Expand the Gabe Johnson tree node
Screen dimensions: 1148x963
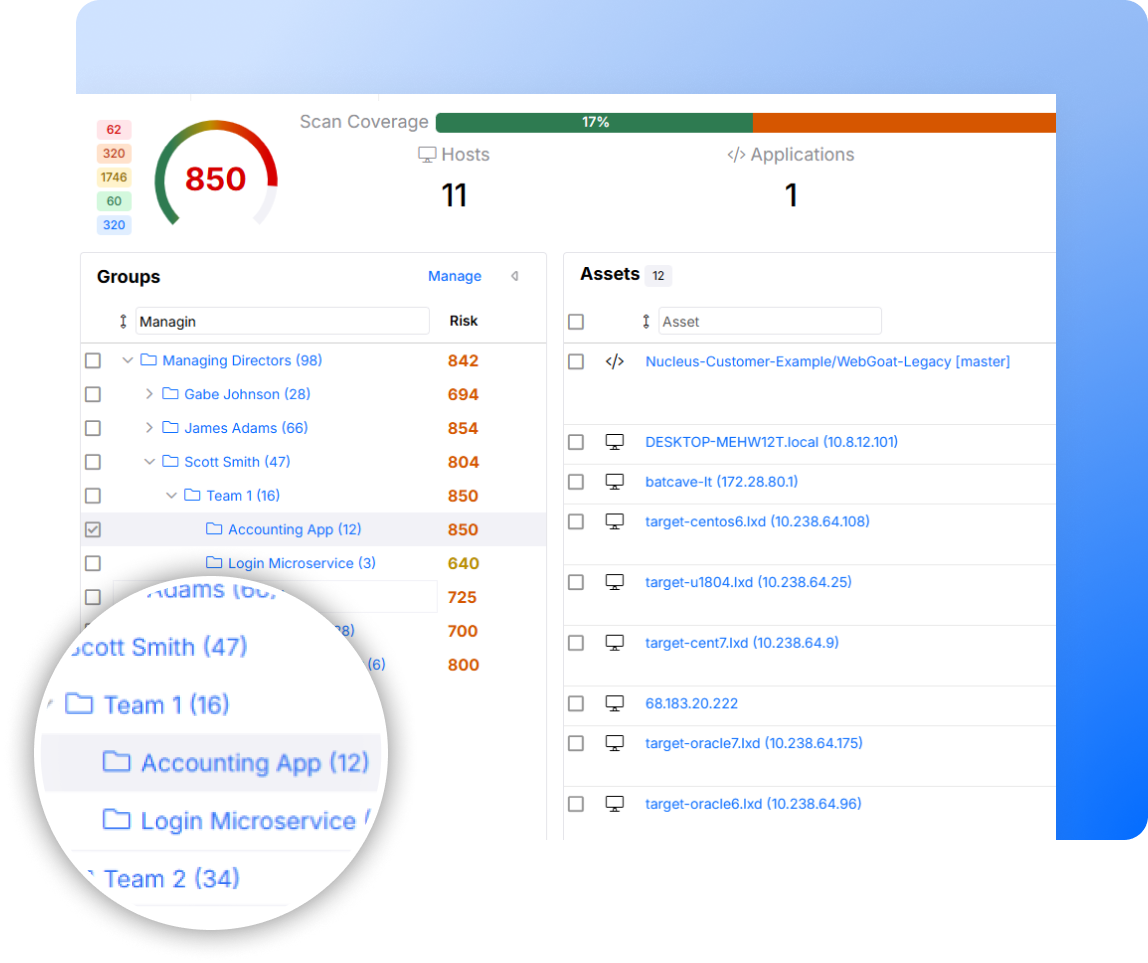pyautogui.click(x=149, y=393)
